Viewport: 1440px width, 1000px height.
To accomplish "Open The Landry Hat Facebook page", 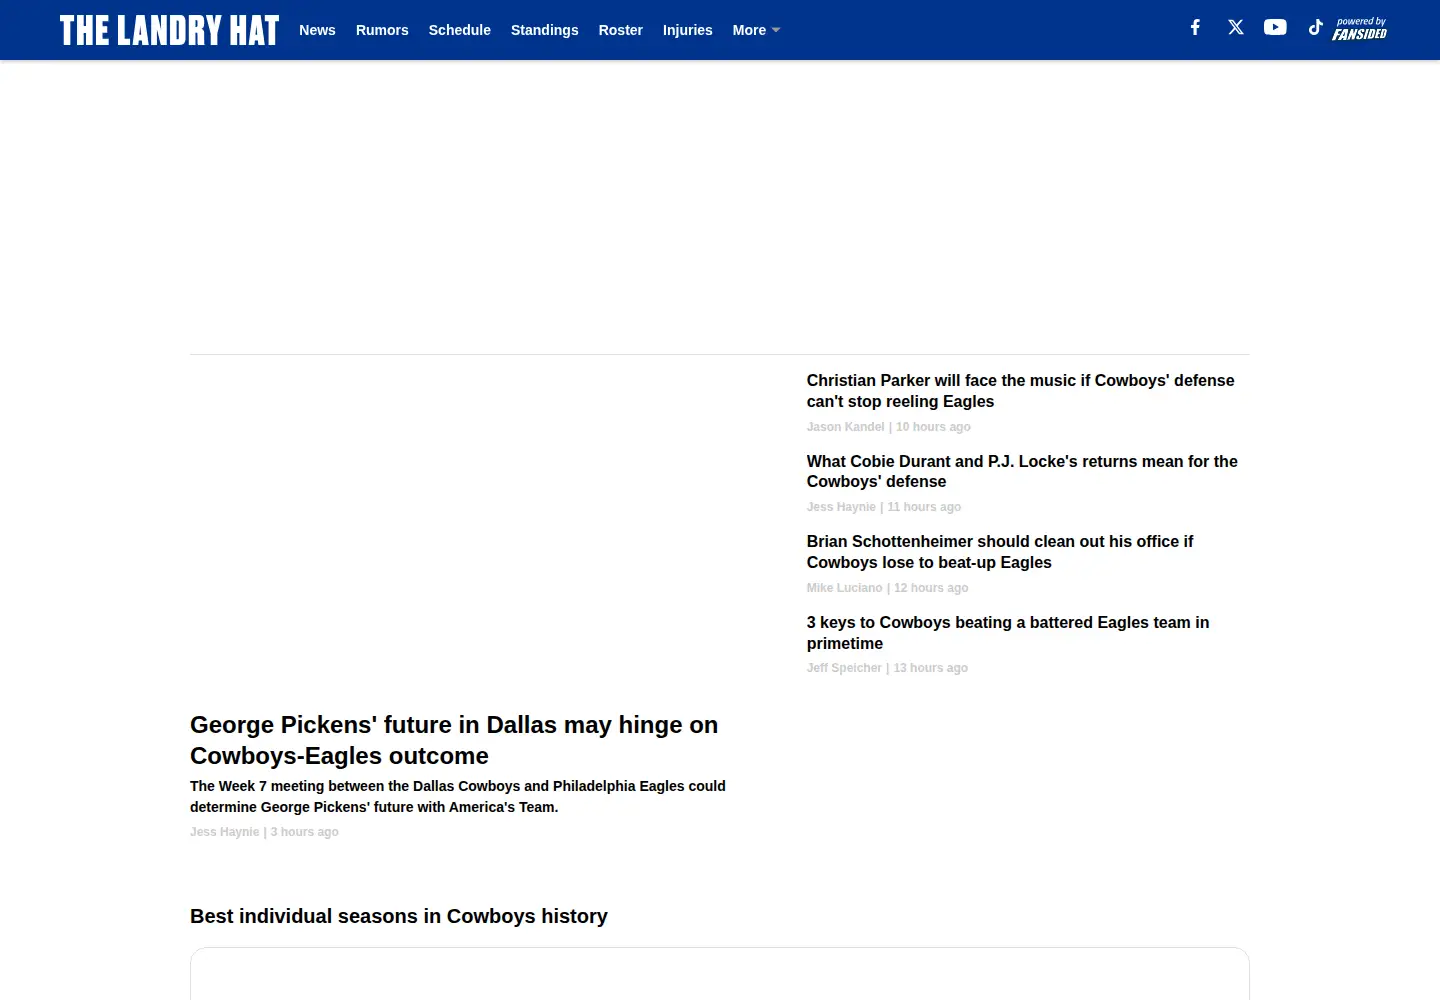I will coord(1195,28).
